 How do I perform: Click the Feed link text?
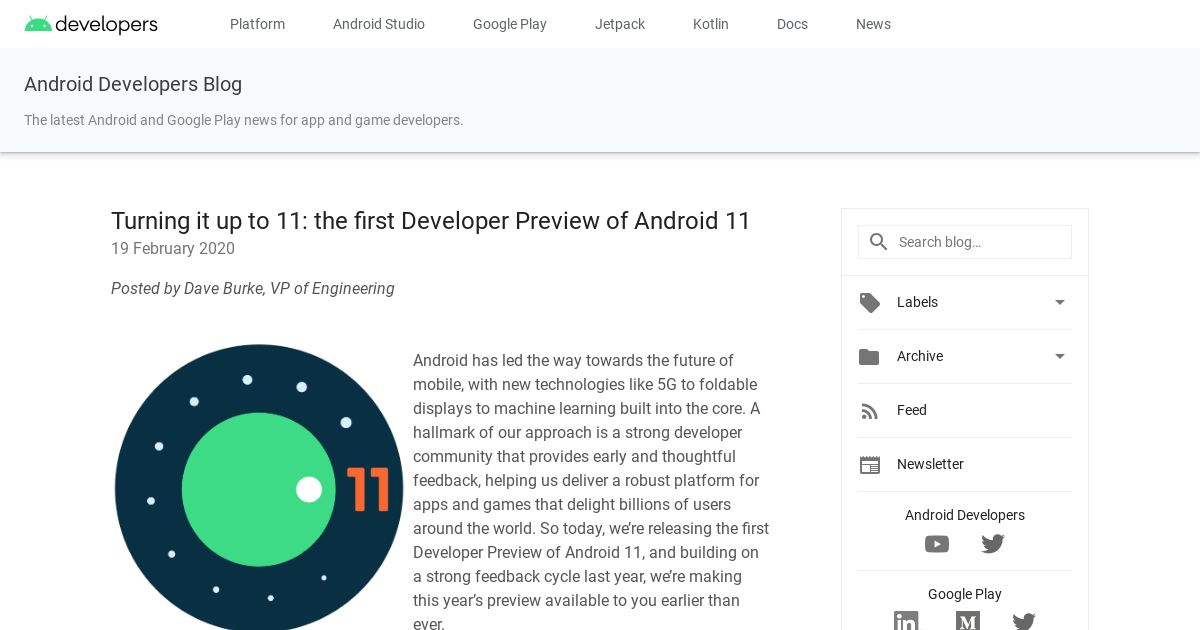(912, 410)
